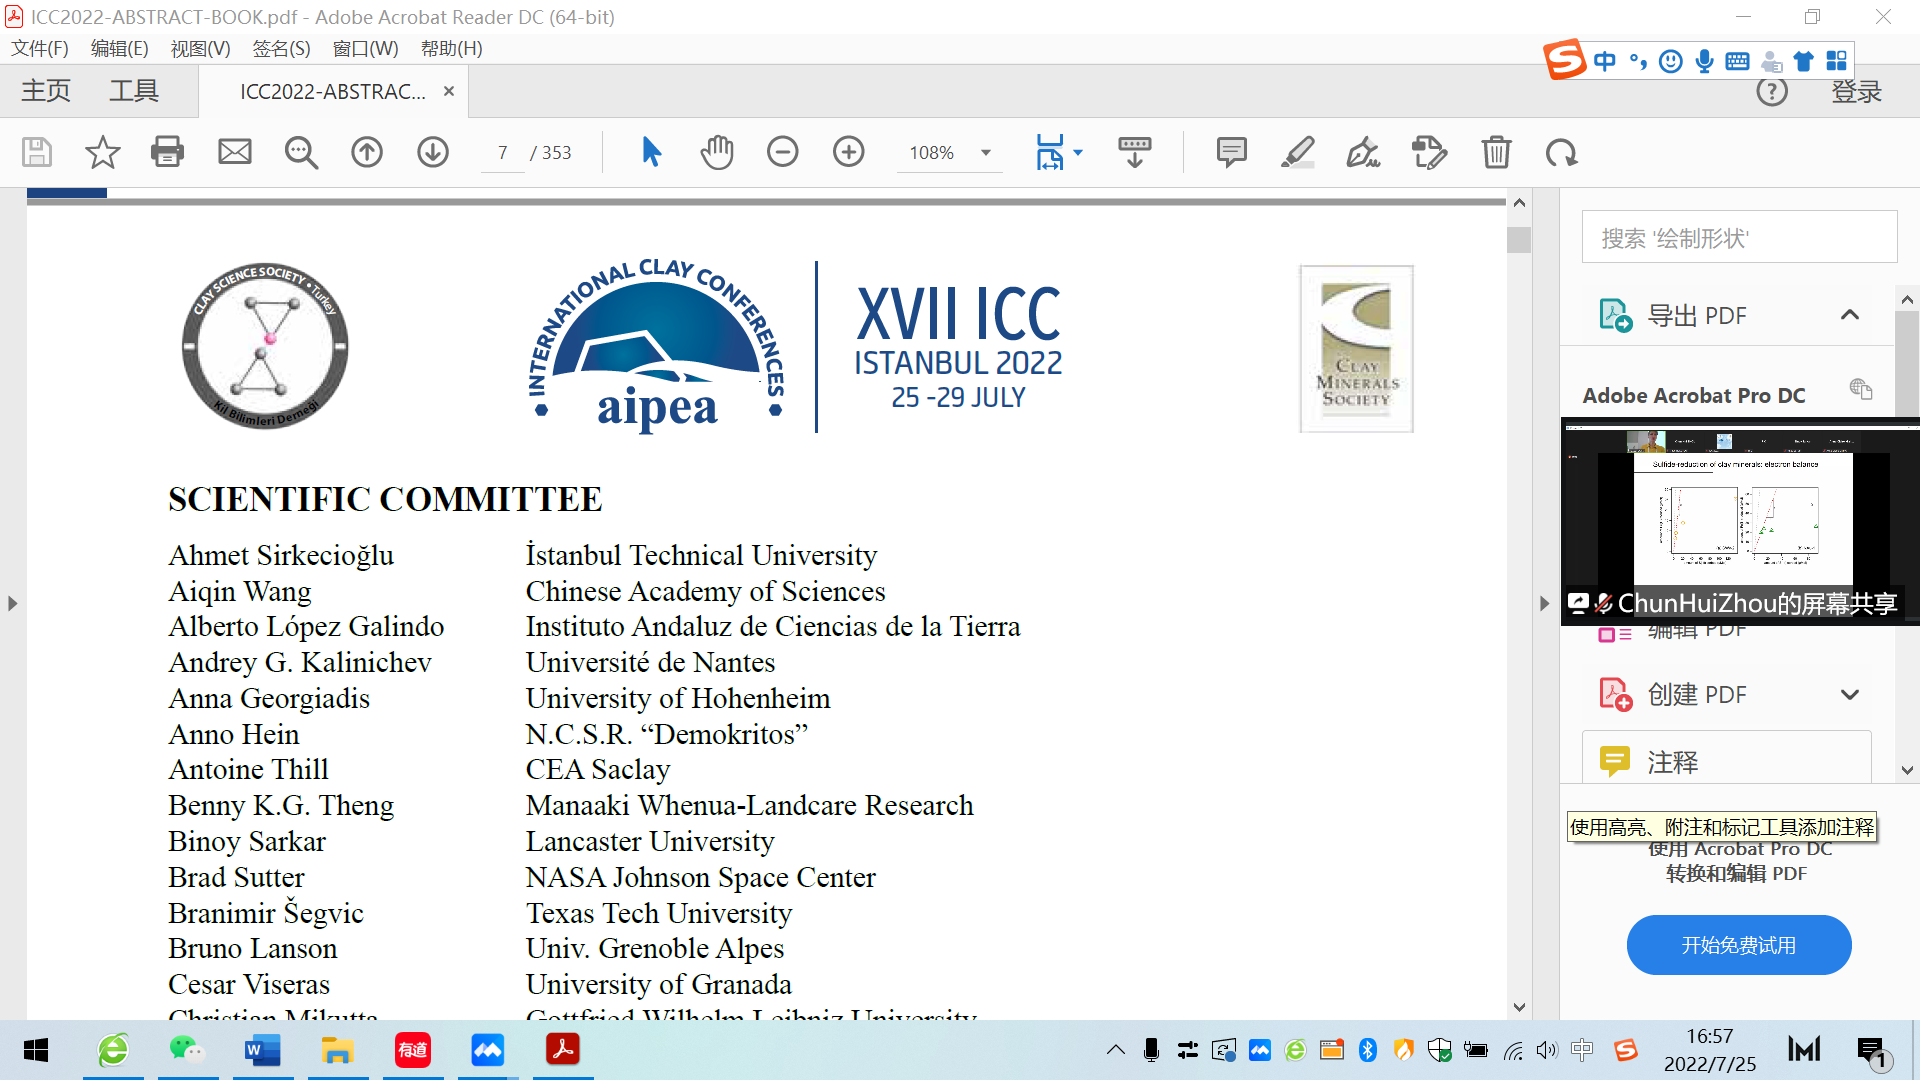Switch to the 主页 tab

tap(46, 91)
